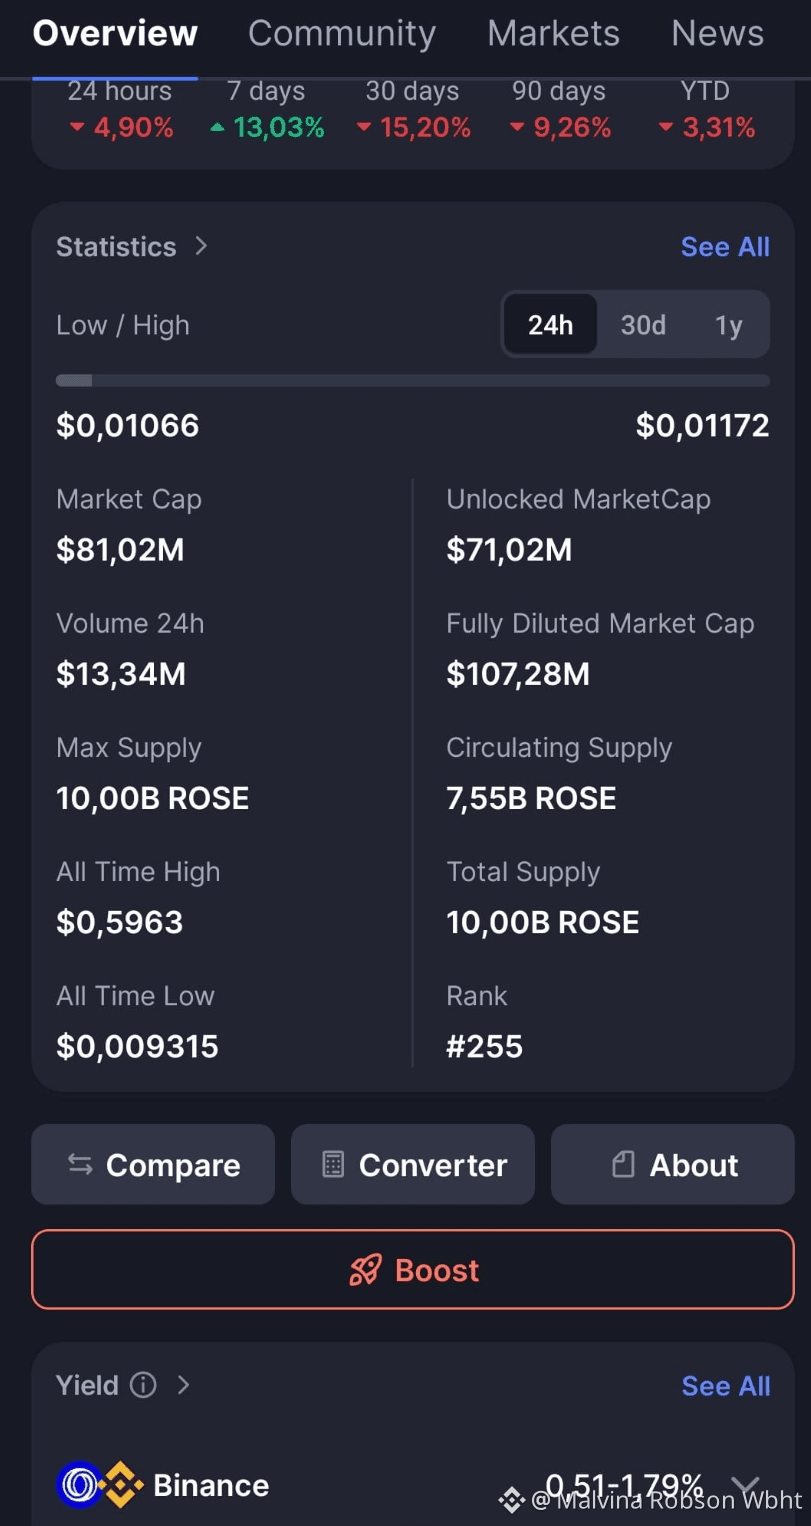Click the Low / High price range bar

pos(413,380)
